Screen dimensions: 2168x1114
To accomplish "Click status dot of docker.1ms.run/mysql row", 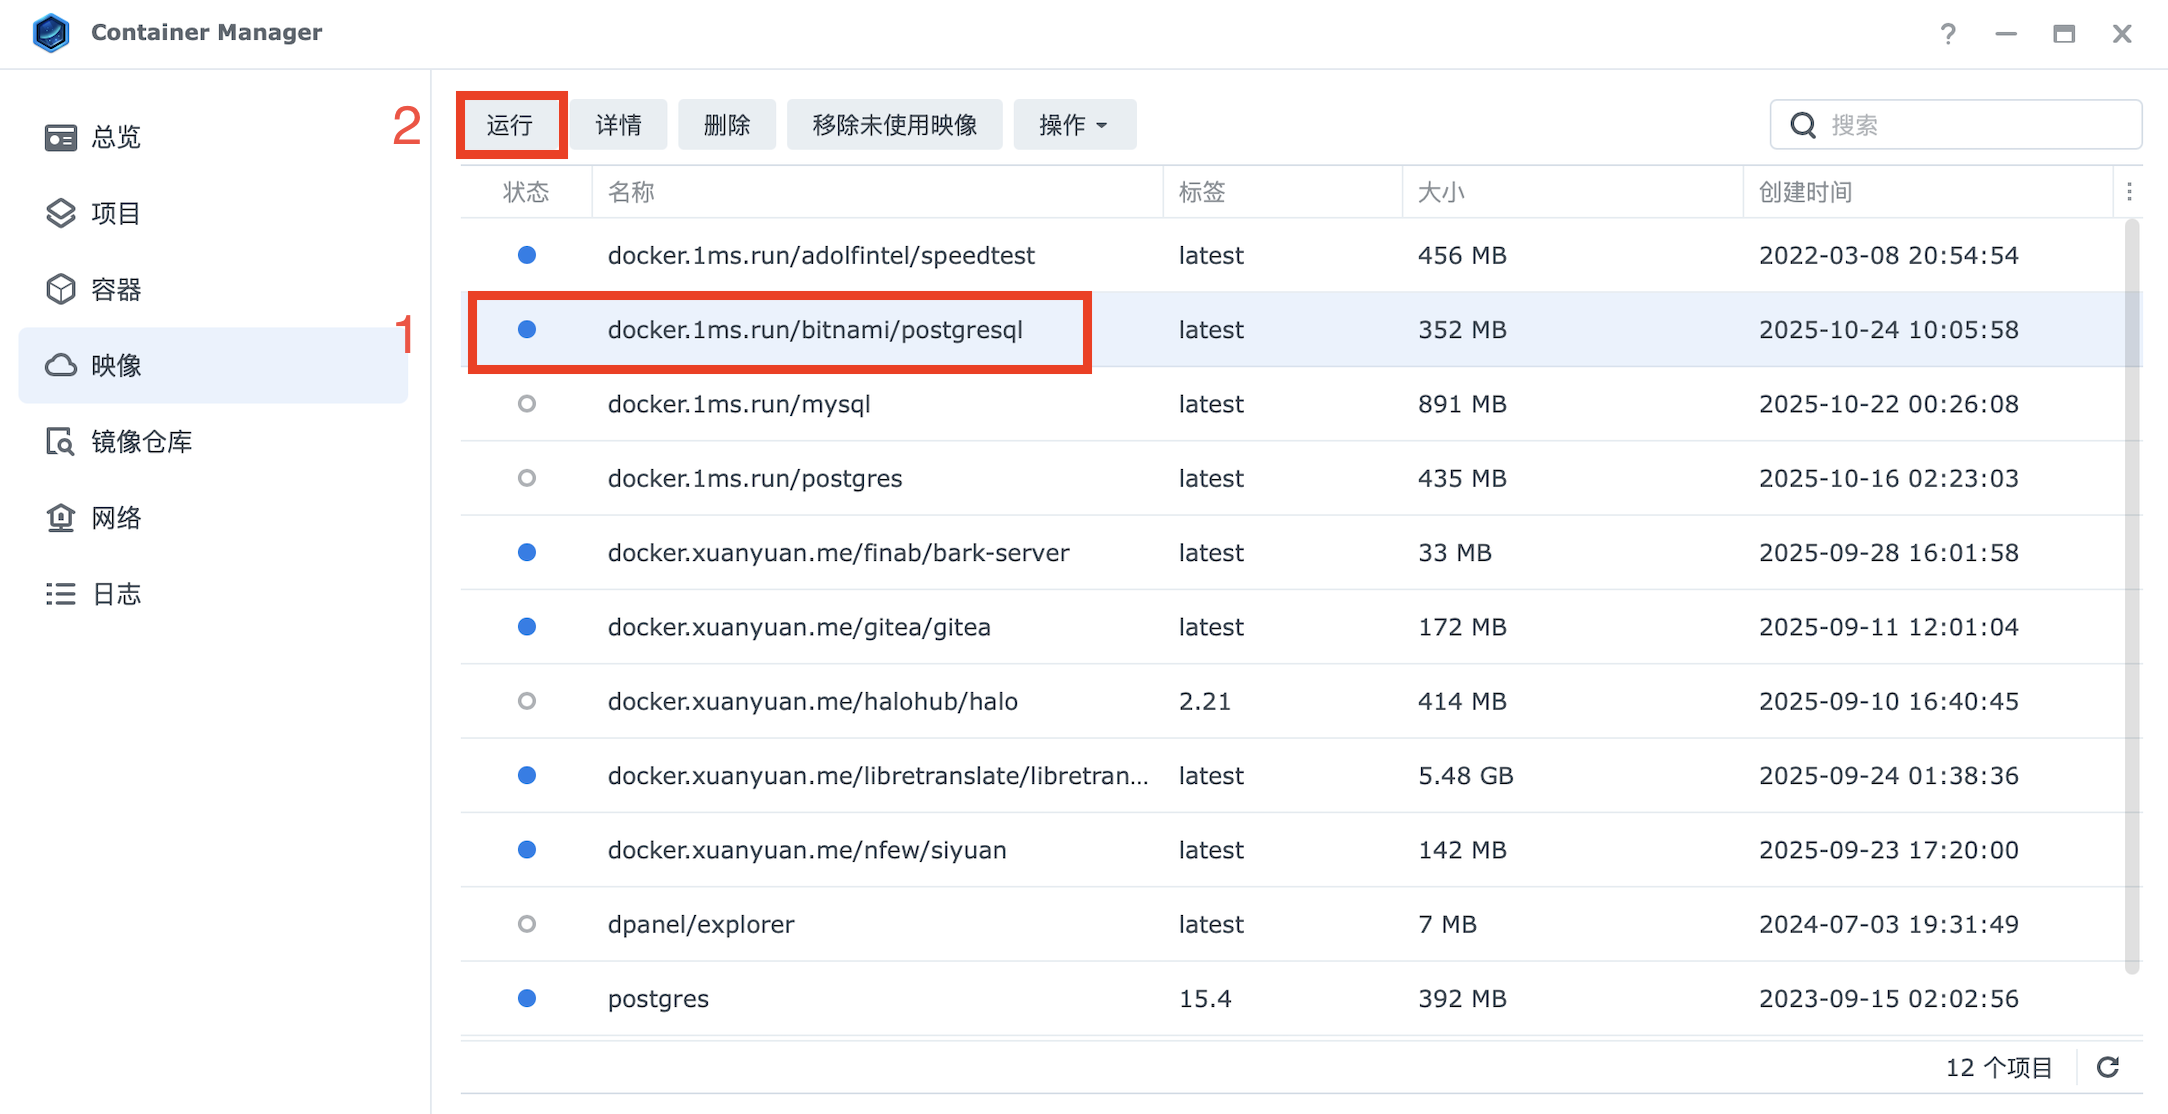I will [x=527, y=404].
